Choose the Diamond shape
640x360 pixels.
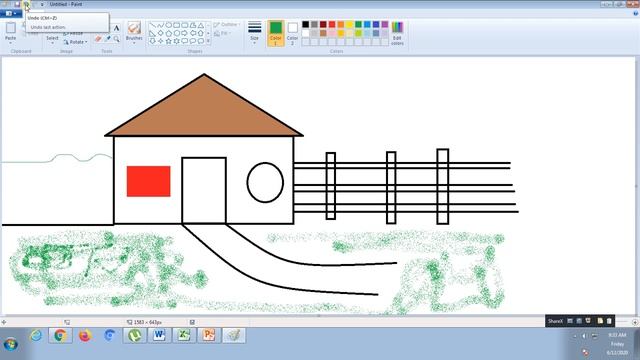point(160,33)
